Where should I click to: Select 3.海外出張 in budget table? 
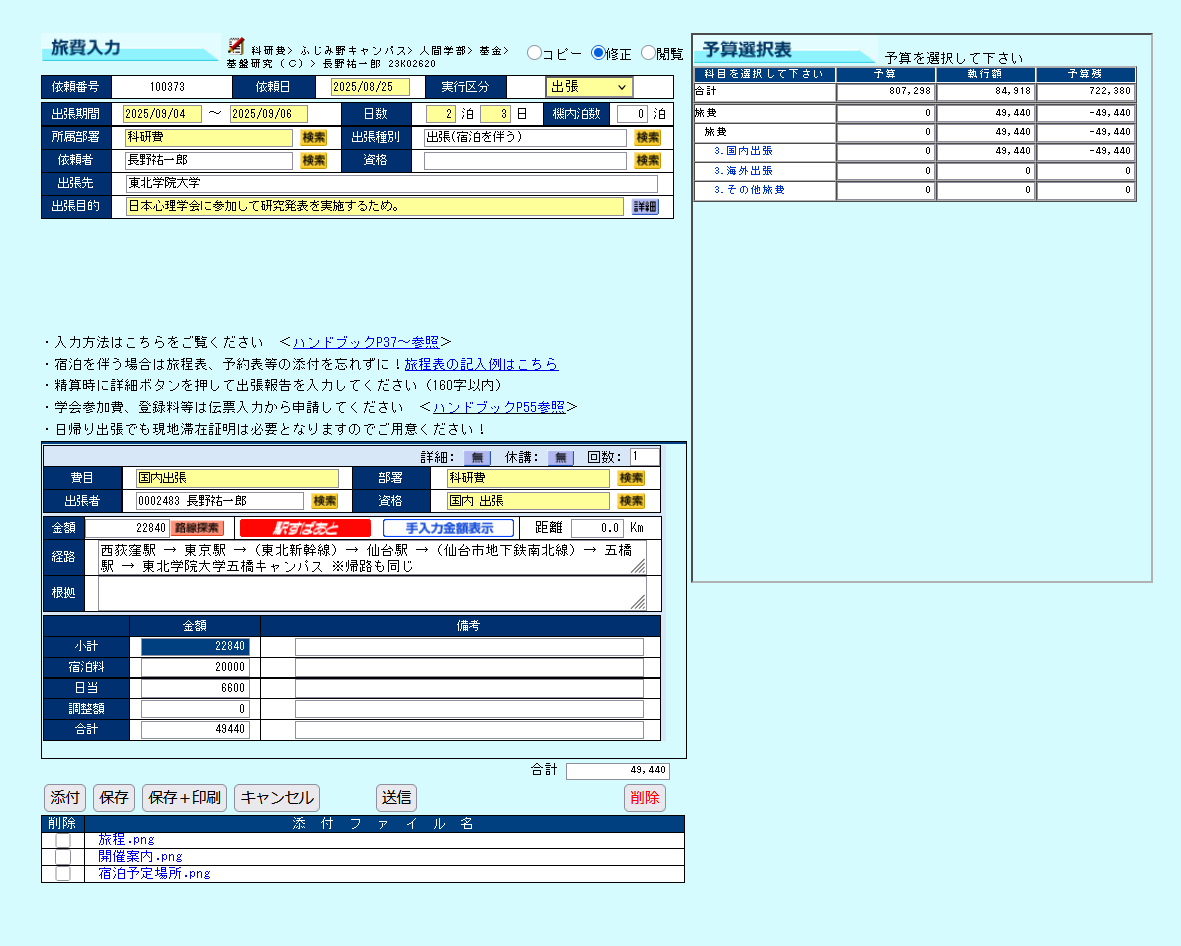coord(743,171)
